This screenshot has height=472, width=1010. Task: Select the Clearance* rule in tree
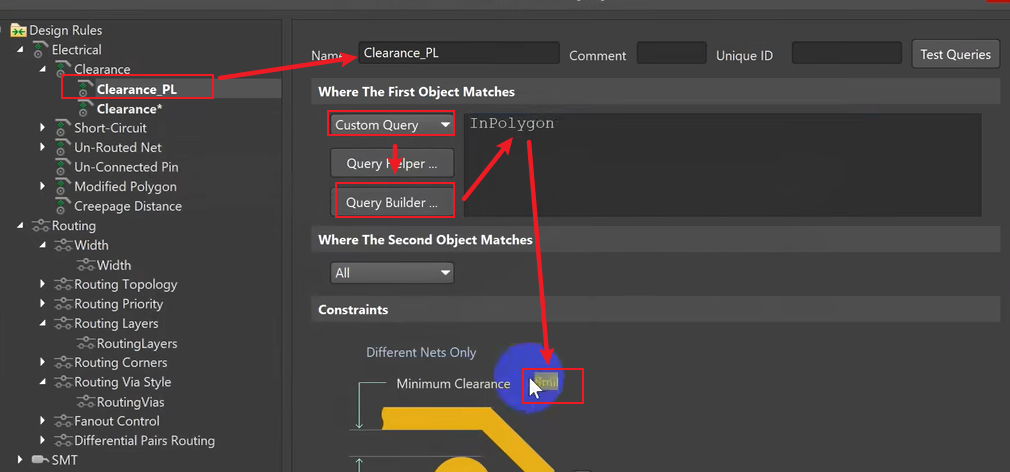(x=129, y=109)
